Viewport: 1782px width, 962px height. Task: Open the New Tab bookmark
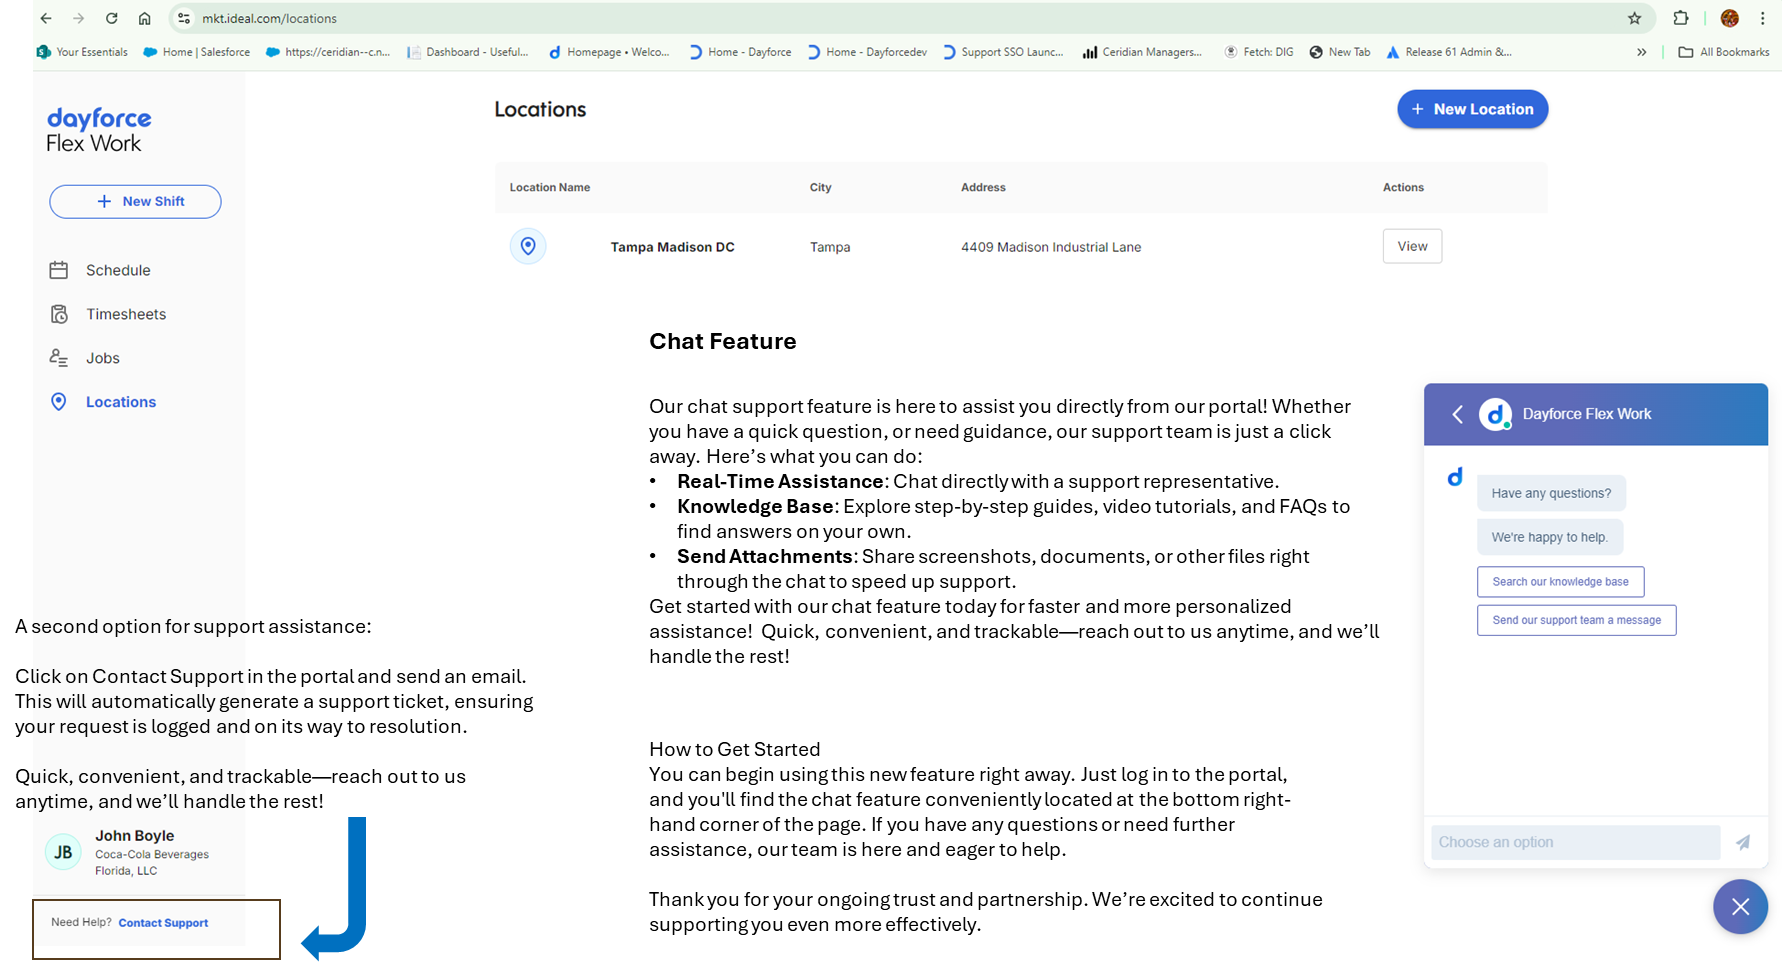[1340, 52]
